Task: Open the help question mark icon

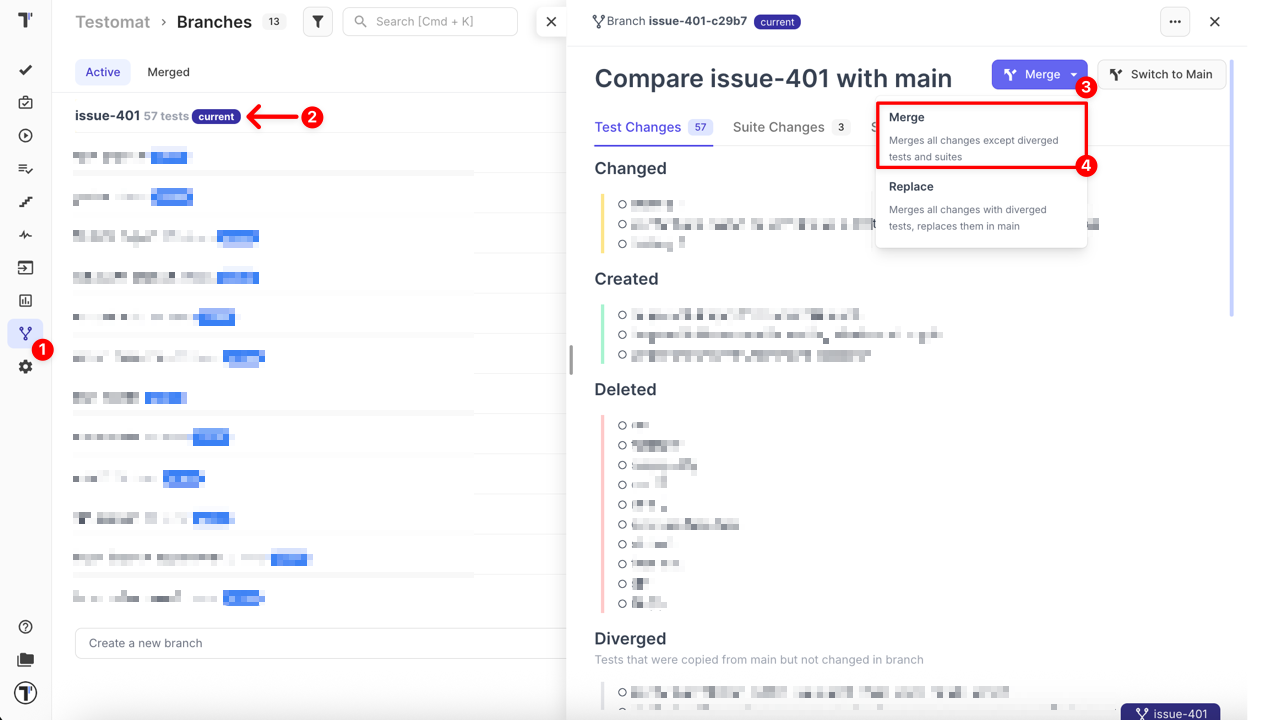Action: pyautogui.click(x=26, y=627)
